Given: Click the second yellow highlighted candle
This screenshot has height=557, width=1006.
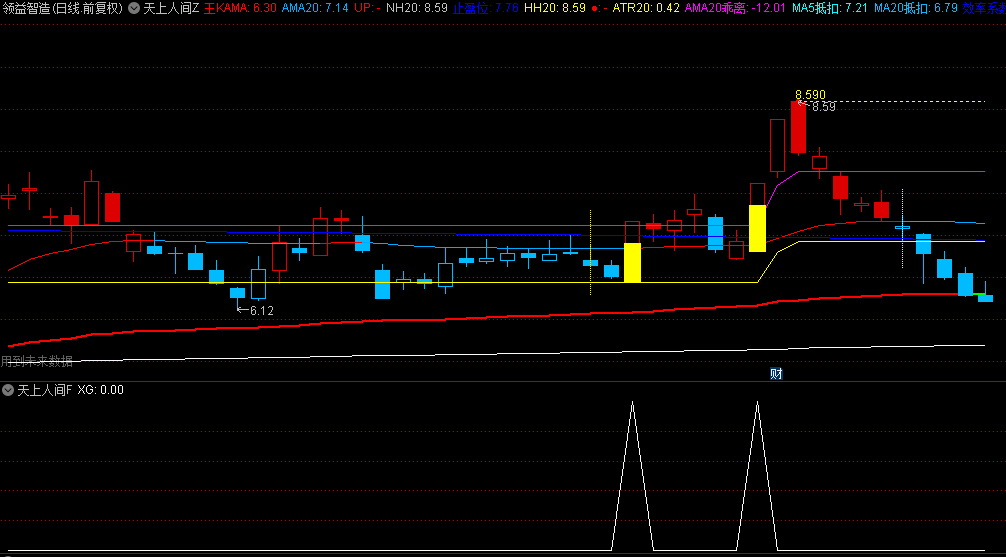Looking at the screenshot, I should click(x=757, y=228).
